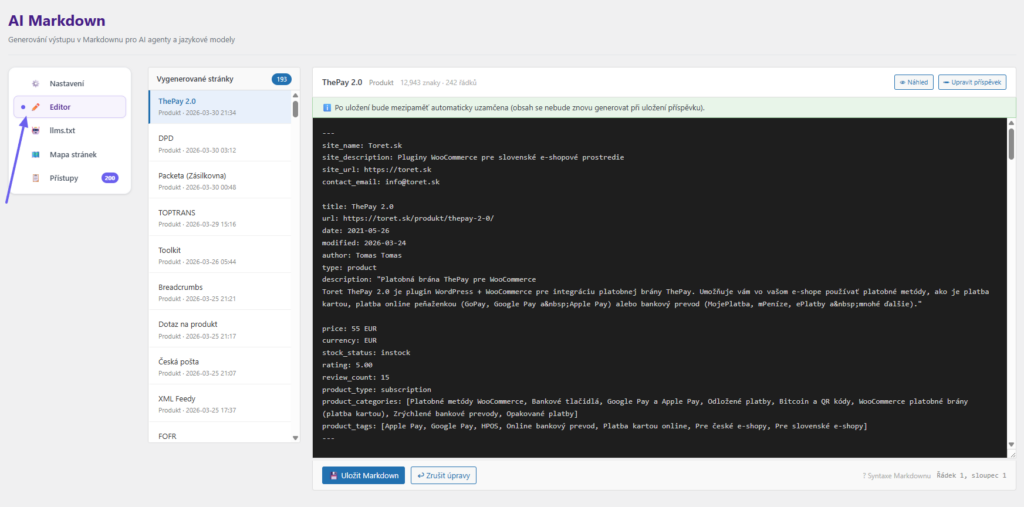Click Zrušit úpravy to discard changes
This screenshot has width=1024, height=507.
(443, 476)
